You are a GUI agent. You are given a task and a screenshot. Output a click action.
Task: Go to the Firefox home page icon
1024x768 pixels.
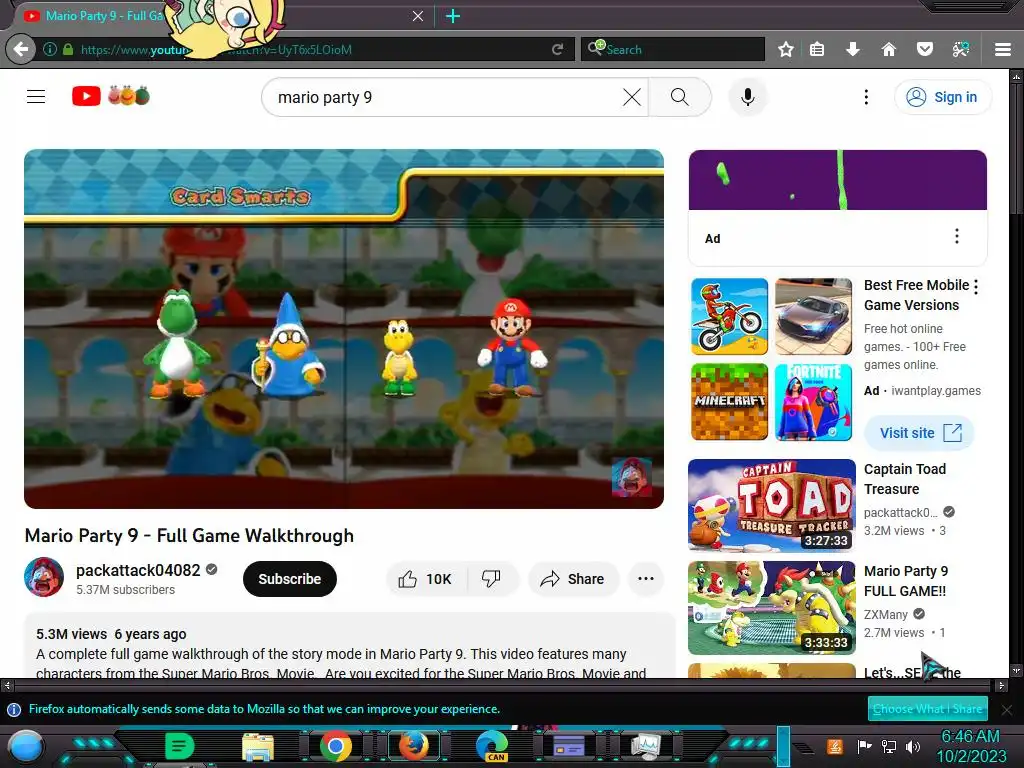click(888, 49)
